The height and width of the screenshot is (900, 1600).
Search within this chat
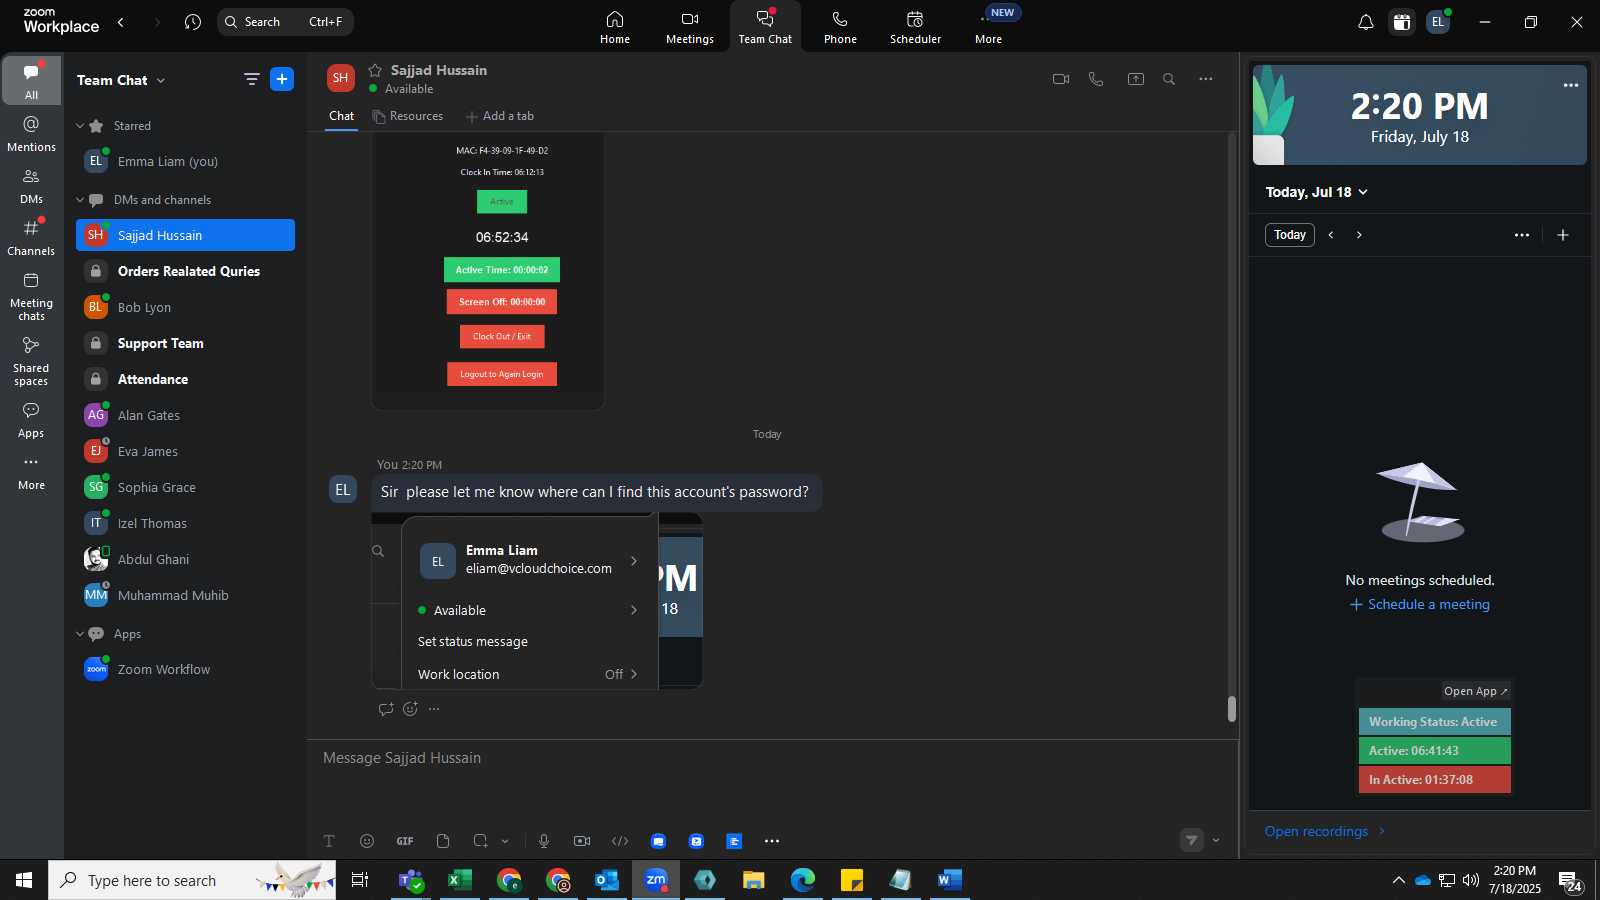[x=1169, y=79]
